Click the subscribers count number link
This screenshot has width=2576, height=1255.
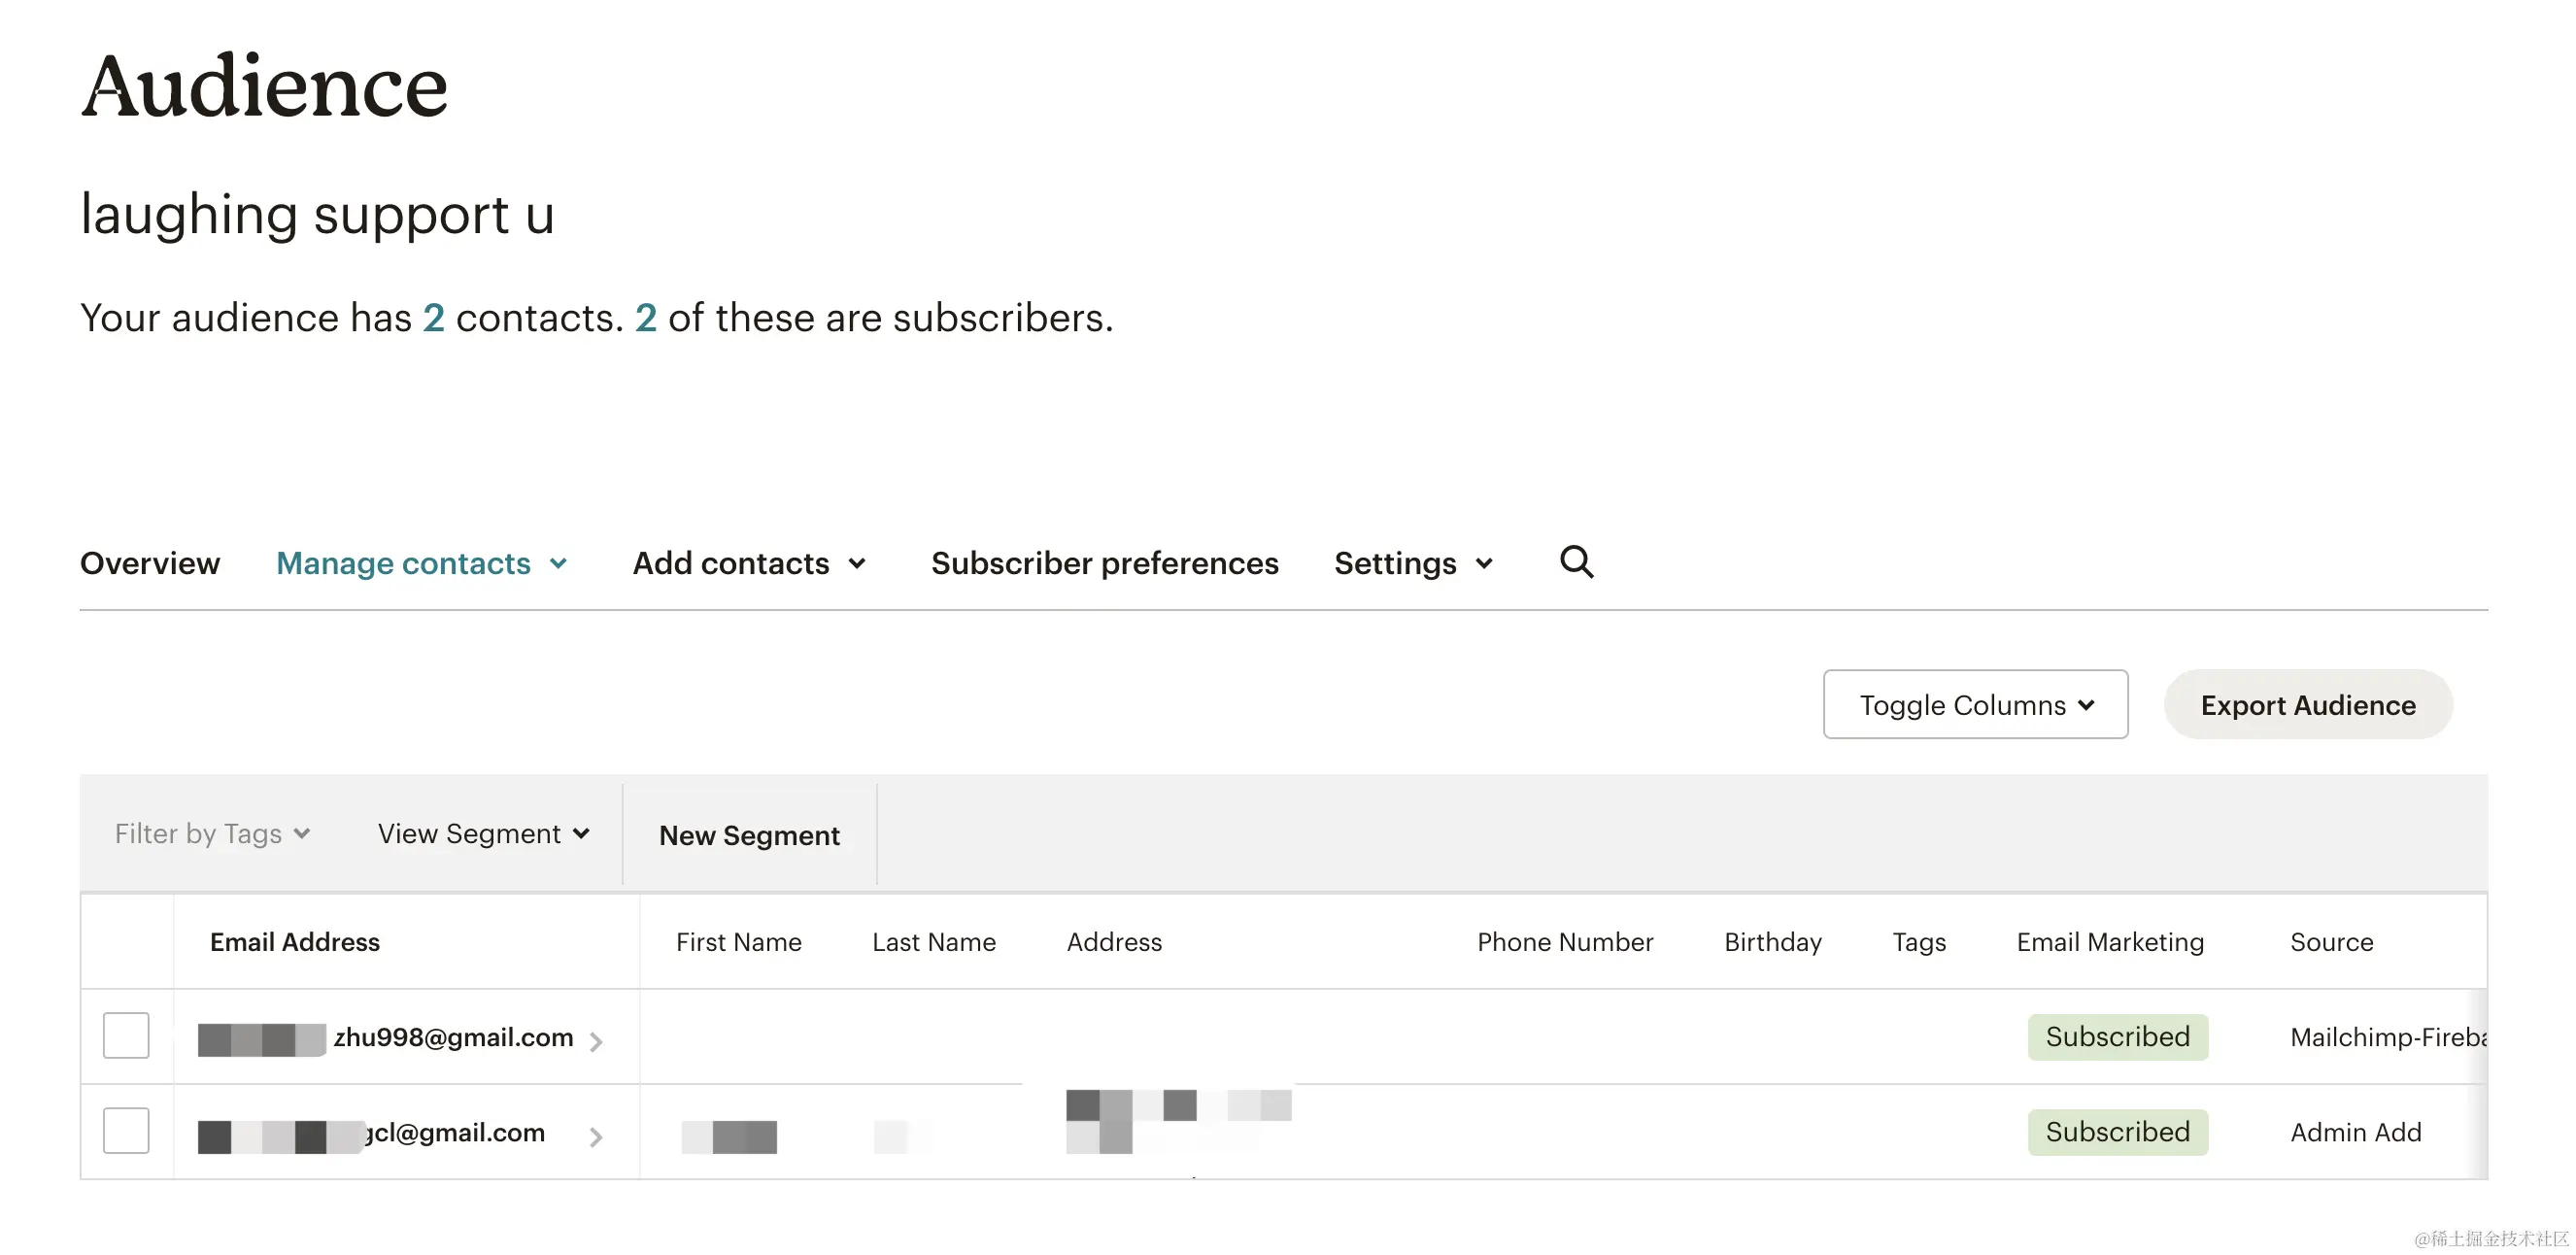[646, 318]
